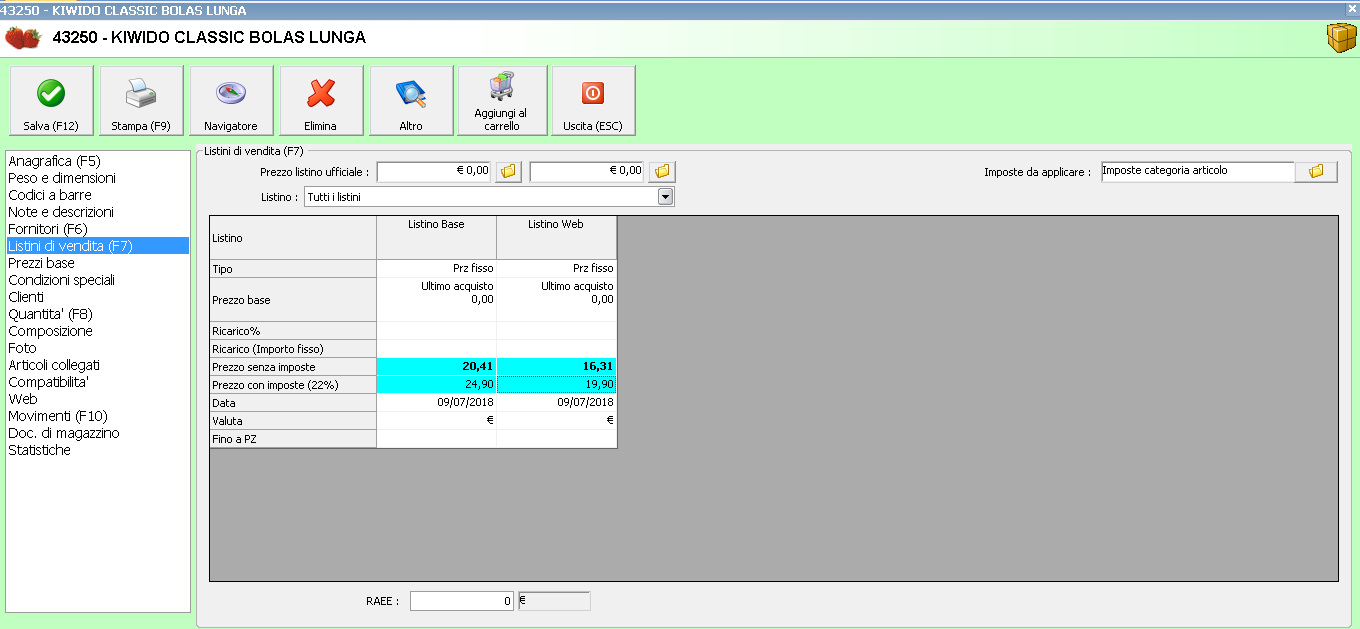Show the Foto section

(x=98, y=347)
